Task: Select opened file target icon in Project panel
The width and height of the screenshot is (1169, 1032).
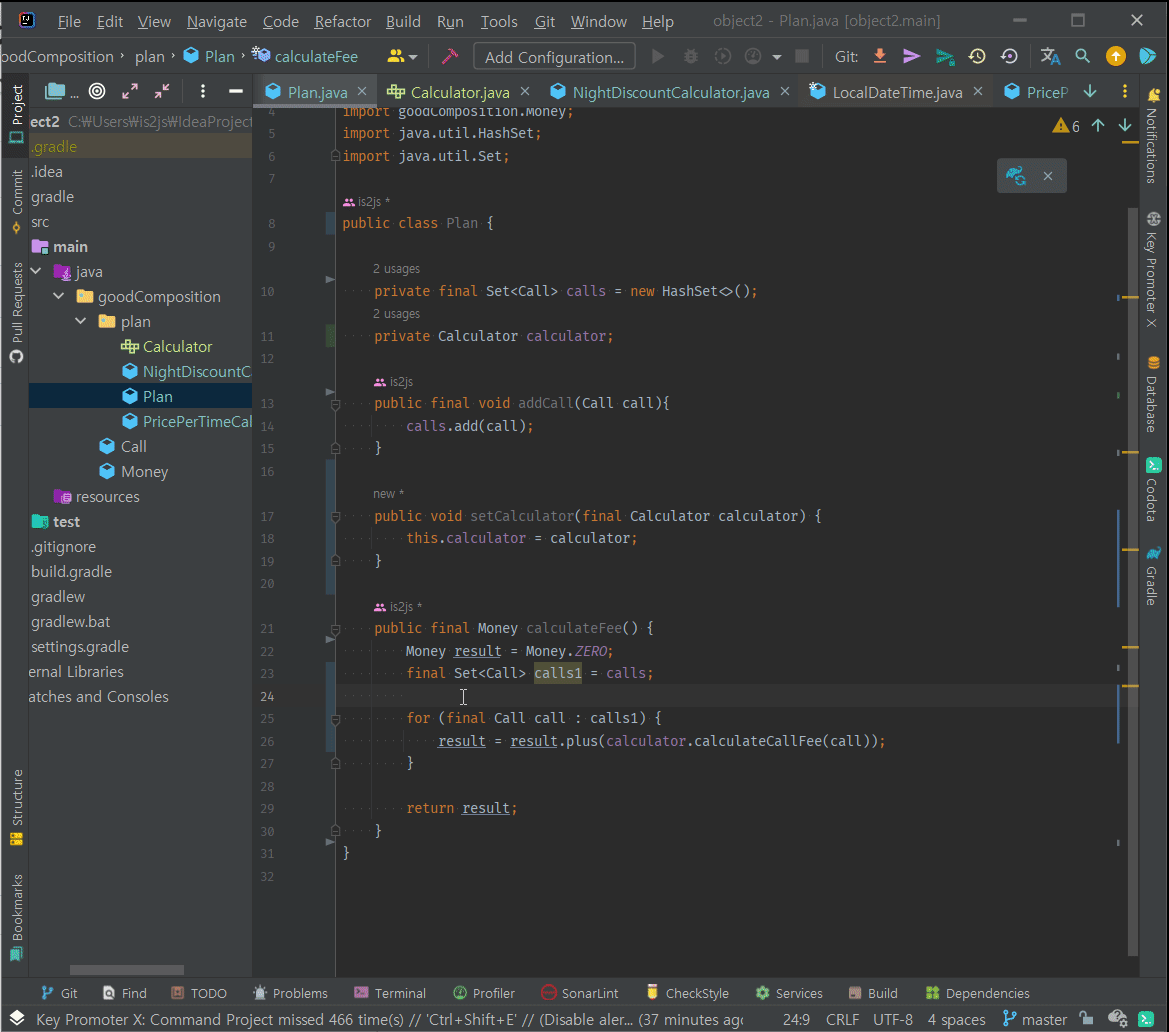Action: [97, 92]
